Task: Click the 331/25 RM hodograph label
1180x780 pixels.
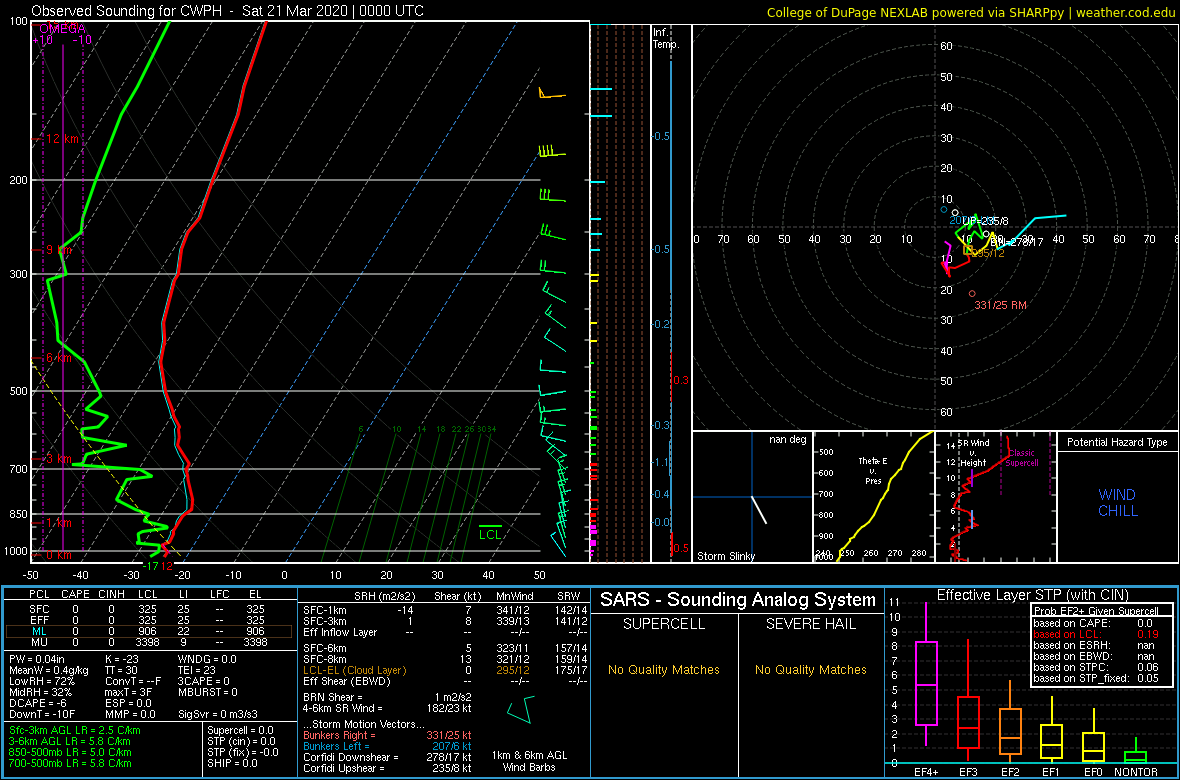Action: 999,305
